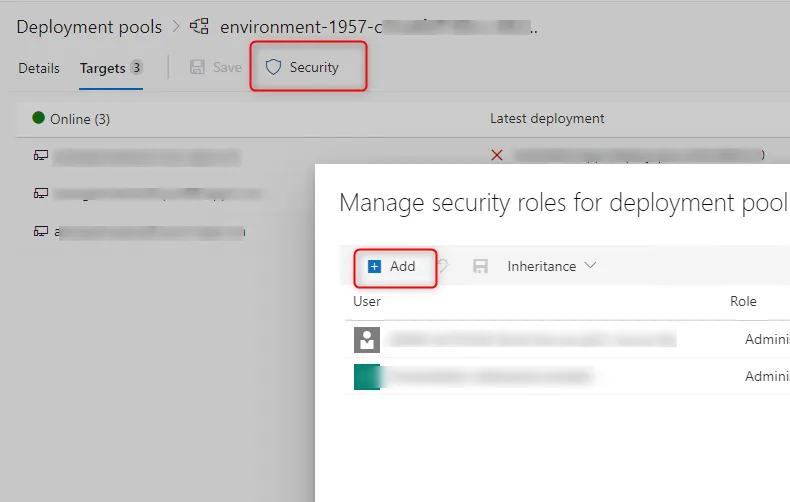Select the third target machine icon
The width and height of the screenshot is (790, 502).
41,232
